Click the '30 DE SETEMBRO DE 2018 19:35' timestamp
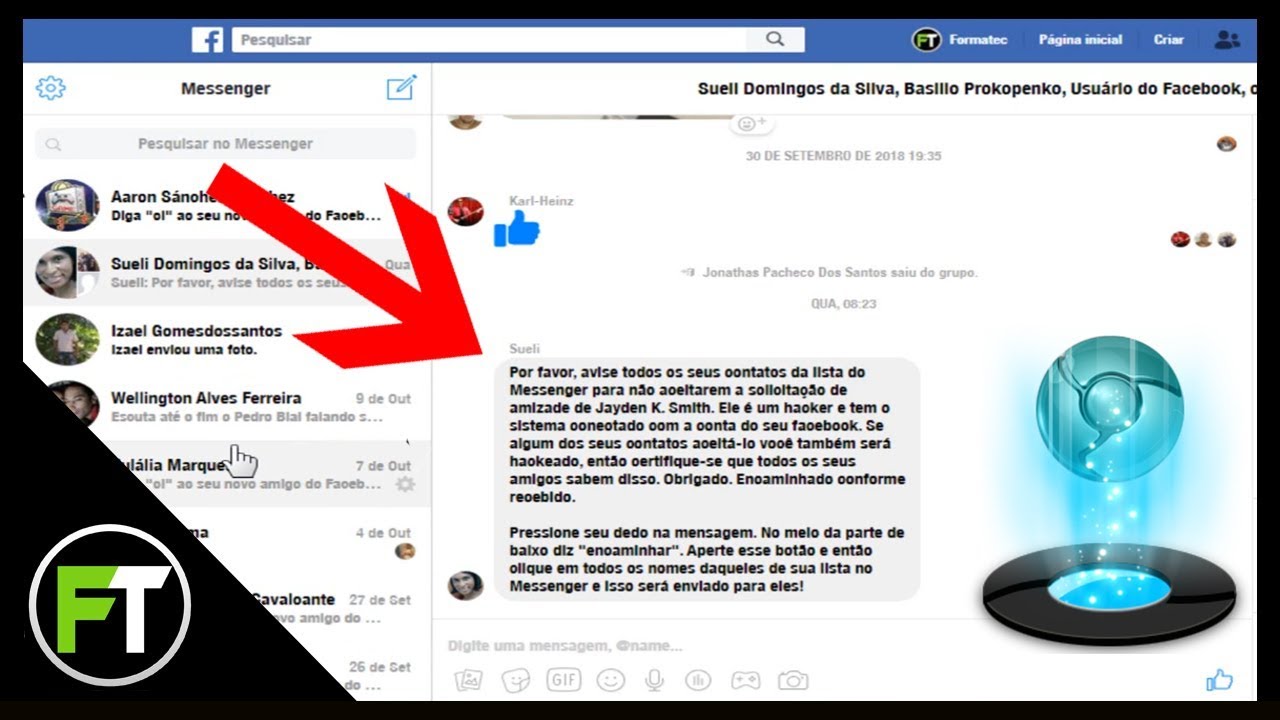The image size is (1280, 720). (843, 156)
